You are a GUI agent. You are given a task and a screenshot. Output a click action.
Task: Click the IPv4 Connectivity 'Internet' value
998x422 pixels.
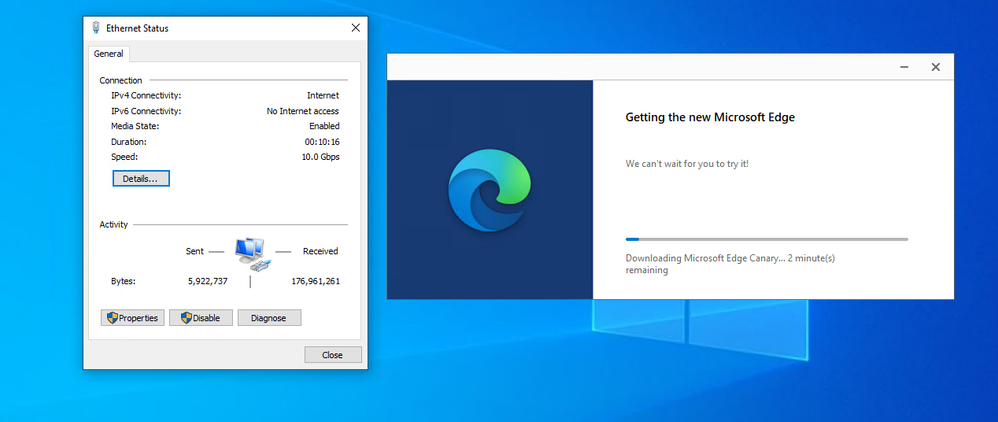(323, 95)
